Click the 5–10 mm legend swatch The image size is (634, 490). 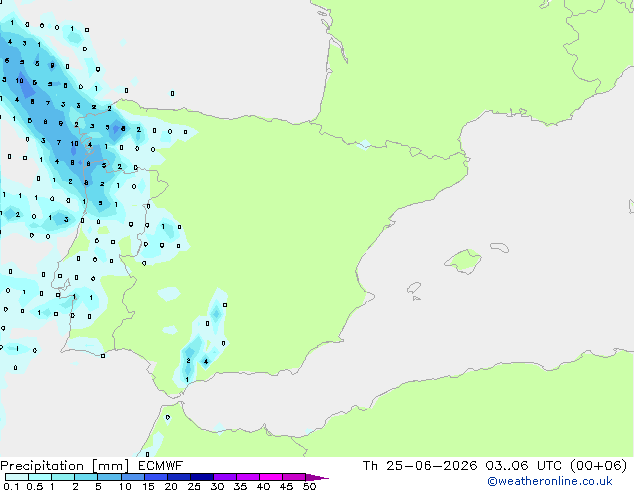coord(109,477)
